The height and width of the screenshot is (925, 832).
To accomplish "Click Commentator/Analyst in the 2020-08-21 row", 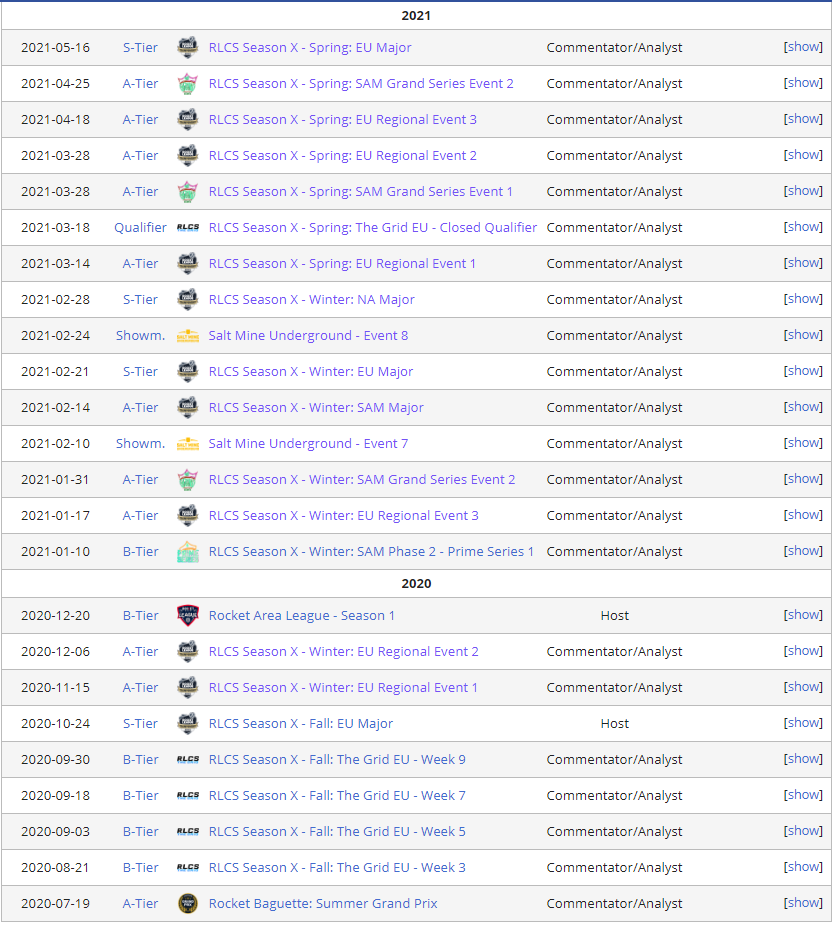I will coord(614,868).
